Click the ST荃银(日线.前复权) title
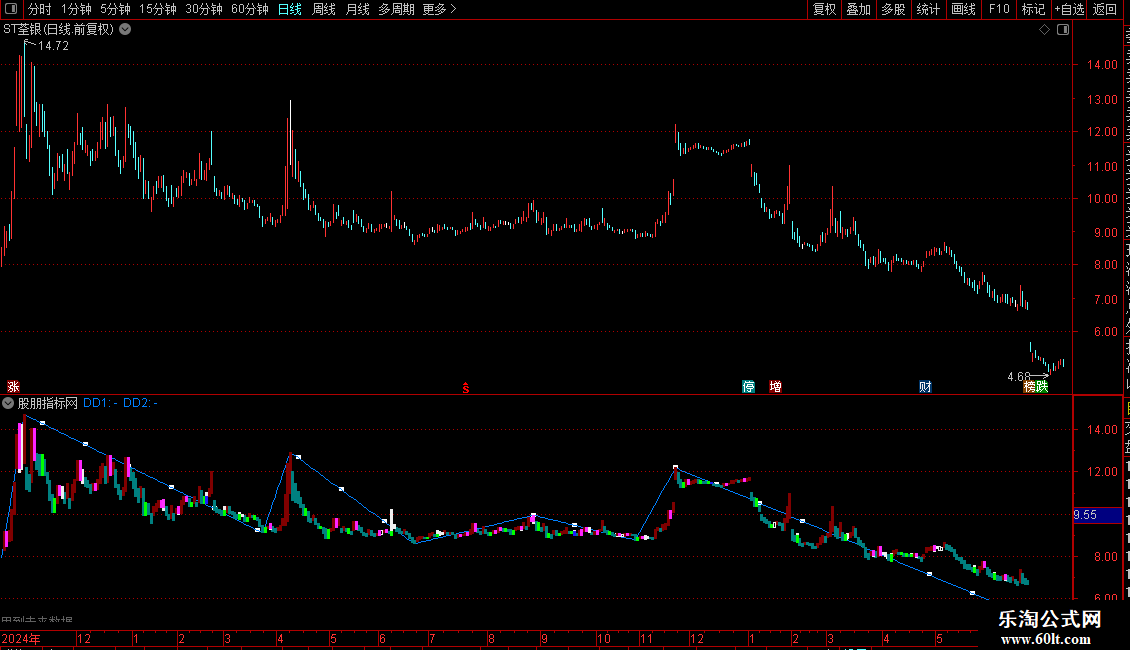1130x650 pixels. 58,30
